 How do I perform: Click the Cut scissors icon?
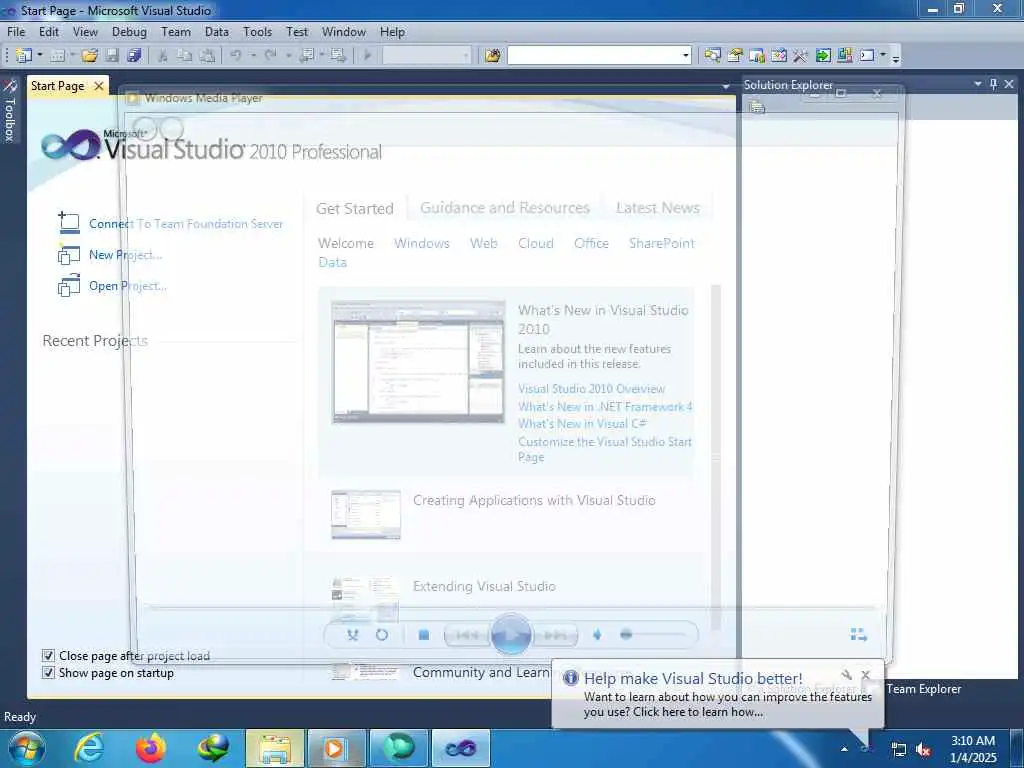tap(163, 56)
